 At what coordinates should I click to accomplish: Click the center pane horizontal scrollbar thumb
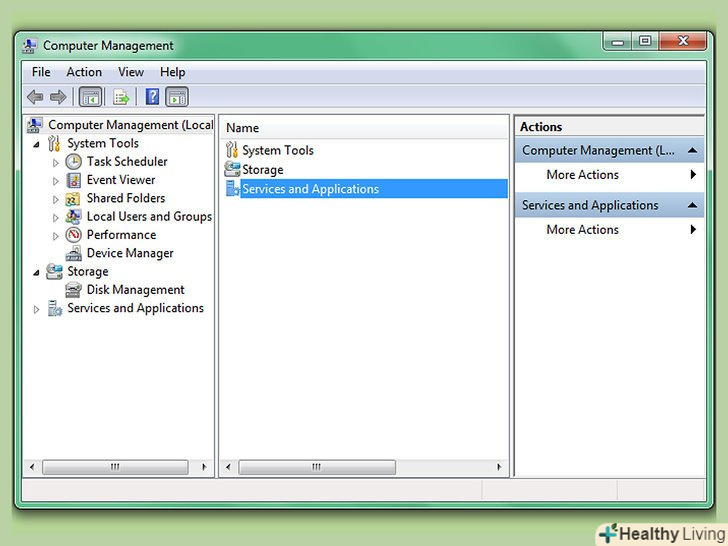[317, 467]
